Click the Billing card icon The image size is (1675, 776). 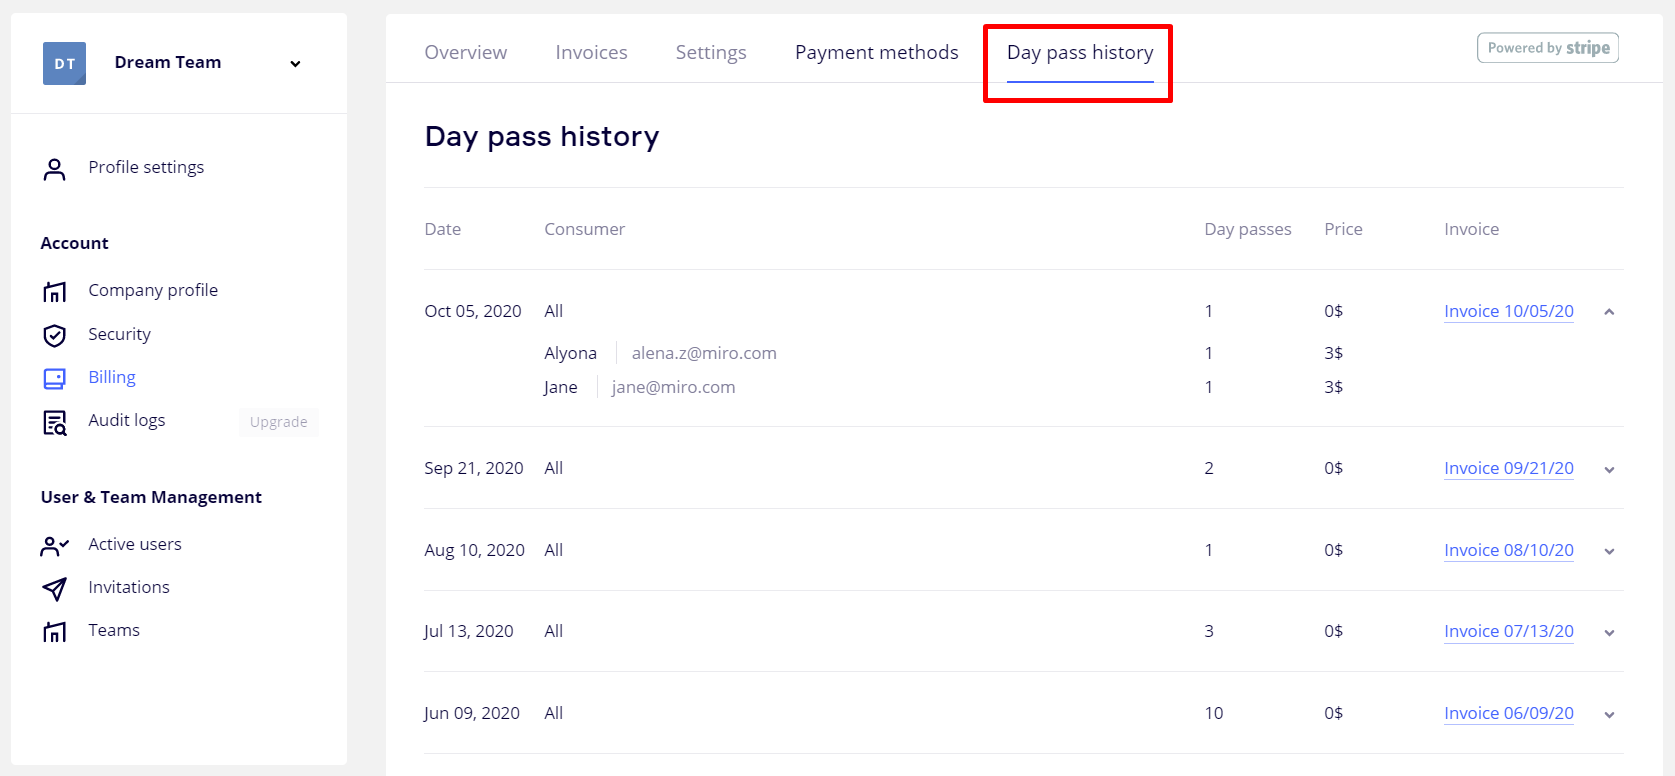pyautogui.click(x=55, y=378)
